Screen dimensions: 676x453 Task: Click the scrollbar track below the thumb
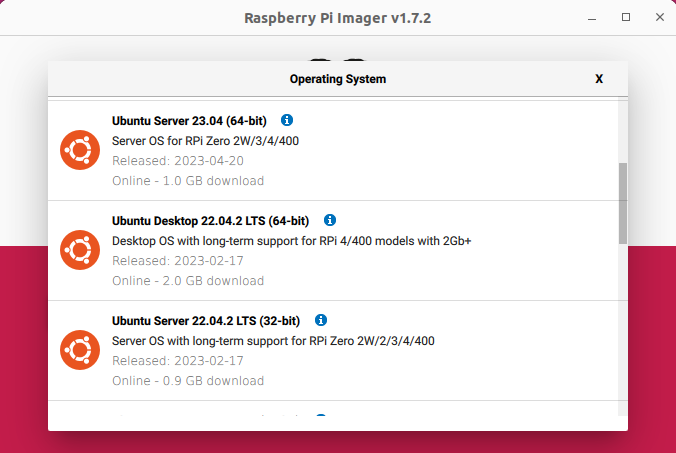click(x=623, y=330)
